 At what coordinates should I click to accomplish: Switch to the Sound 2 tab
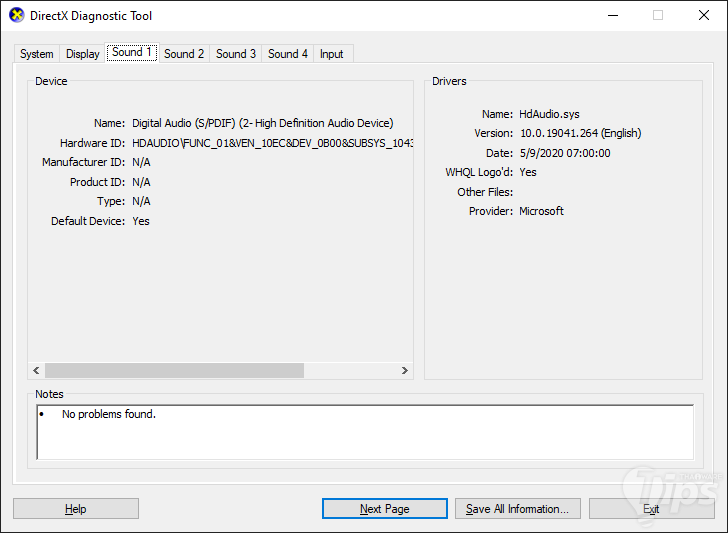pyautogui.click(x=184, y=54)
